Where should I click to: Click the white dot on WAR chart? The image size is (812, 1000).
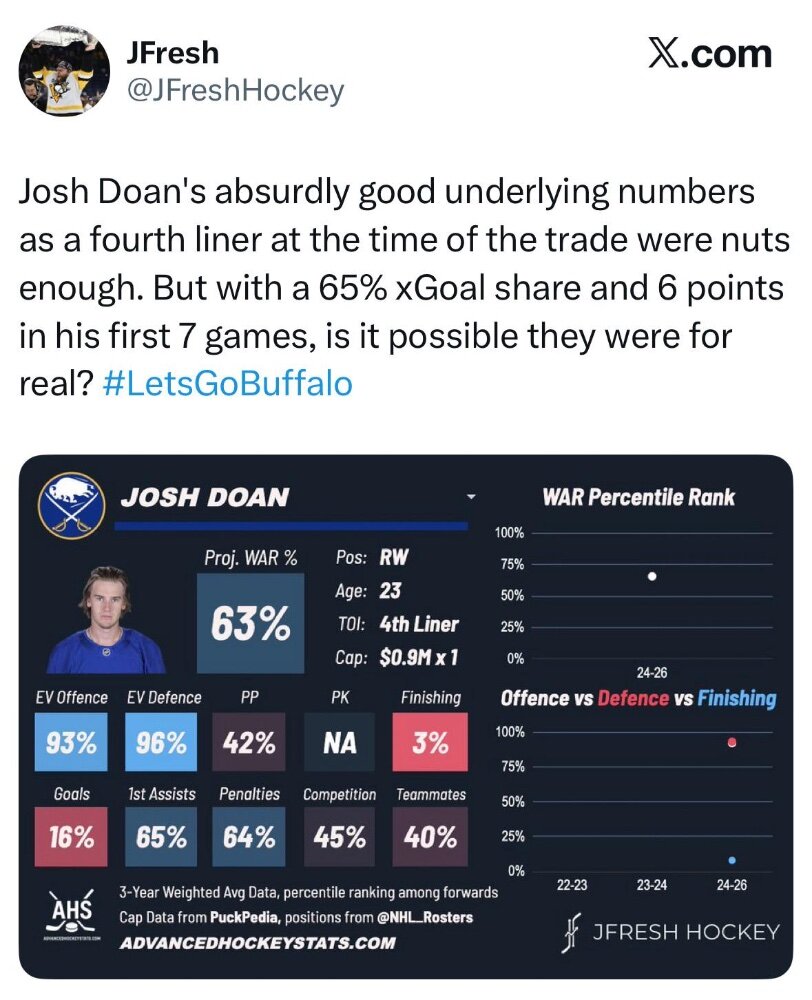[x=652, y=576]
